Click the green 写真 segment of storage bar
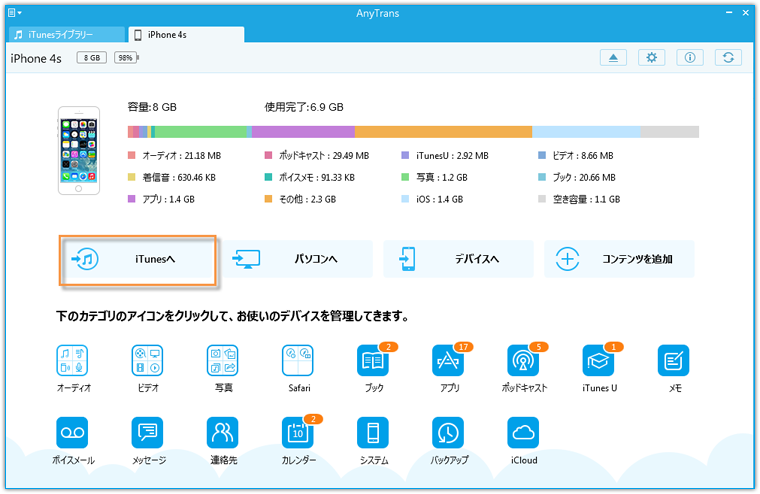This screenshot has width=760, height=494. [x=201, y=132]
